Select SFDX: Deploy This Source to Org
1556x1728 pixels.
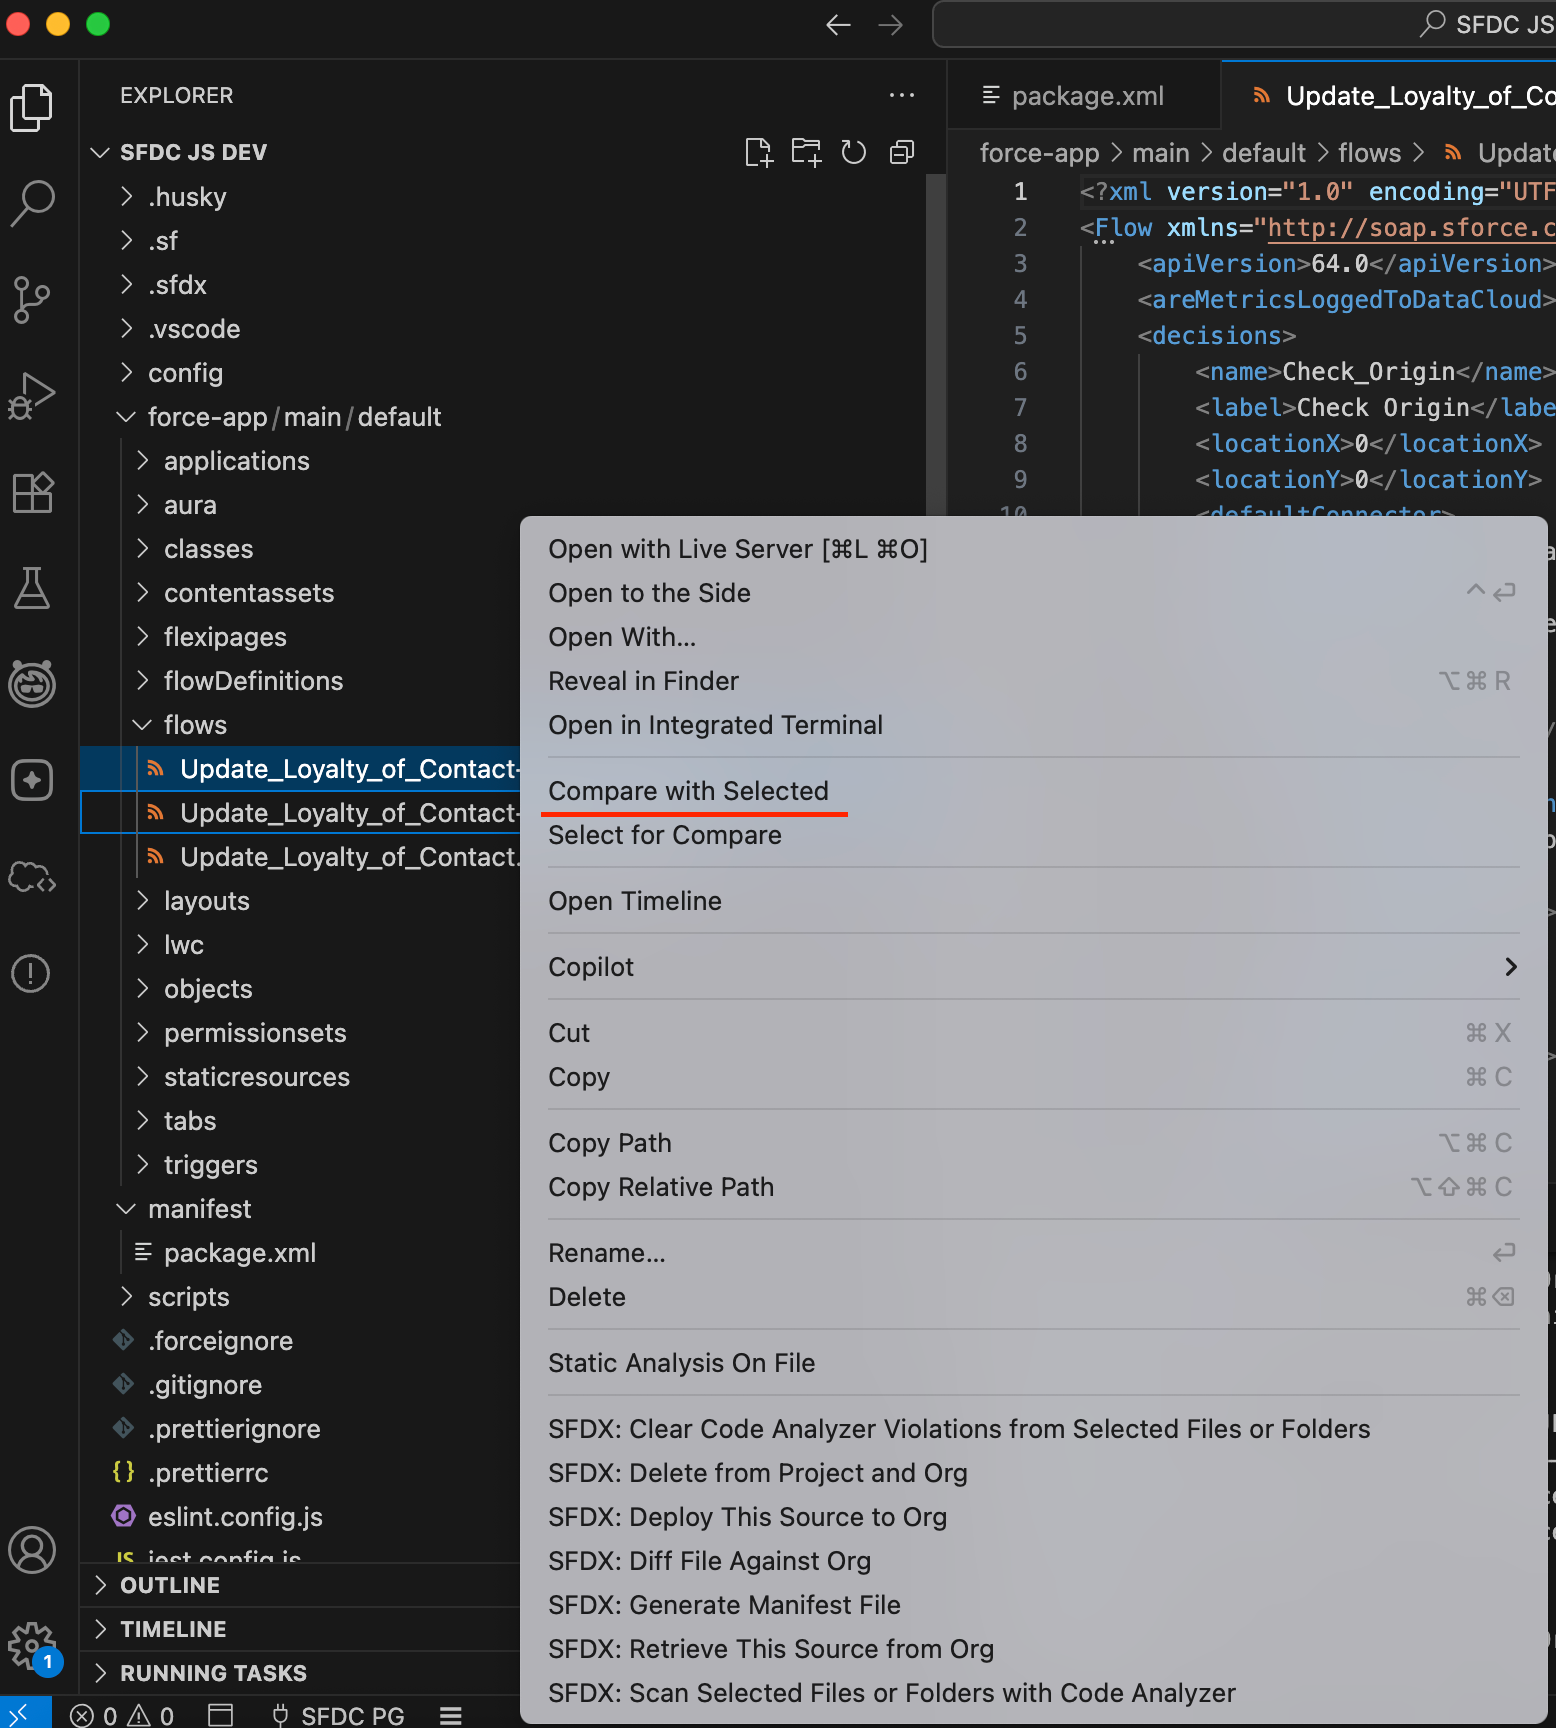(x=747, y=1517)
